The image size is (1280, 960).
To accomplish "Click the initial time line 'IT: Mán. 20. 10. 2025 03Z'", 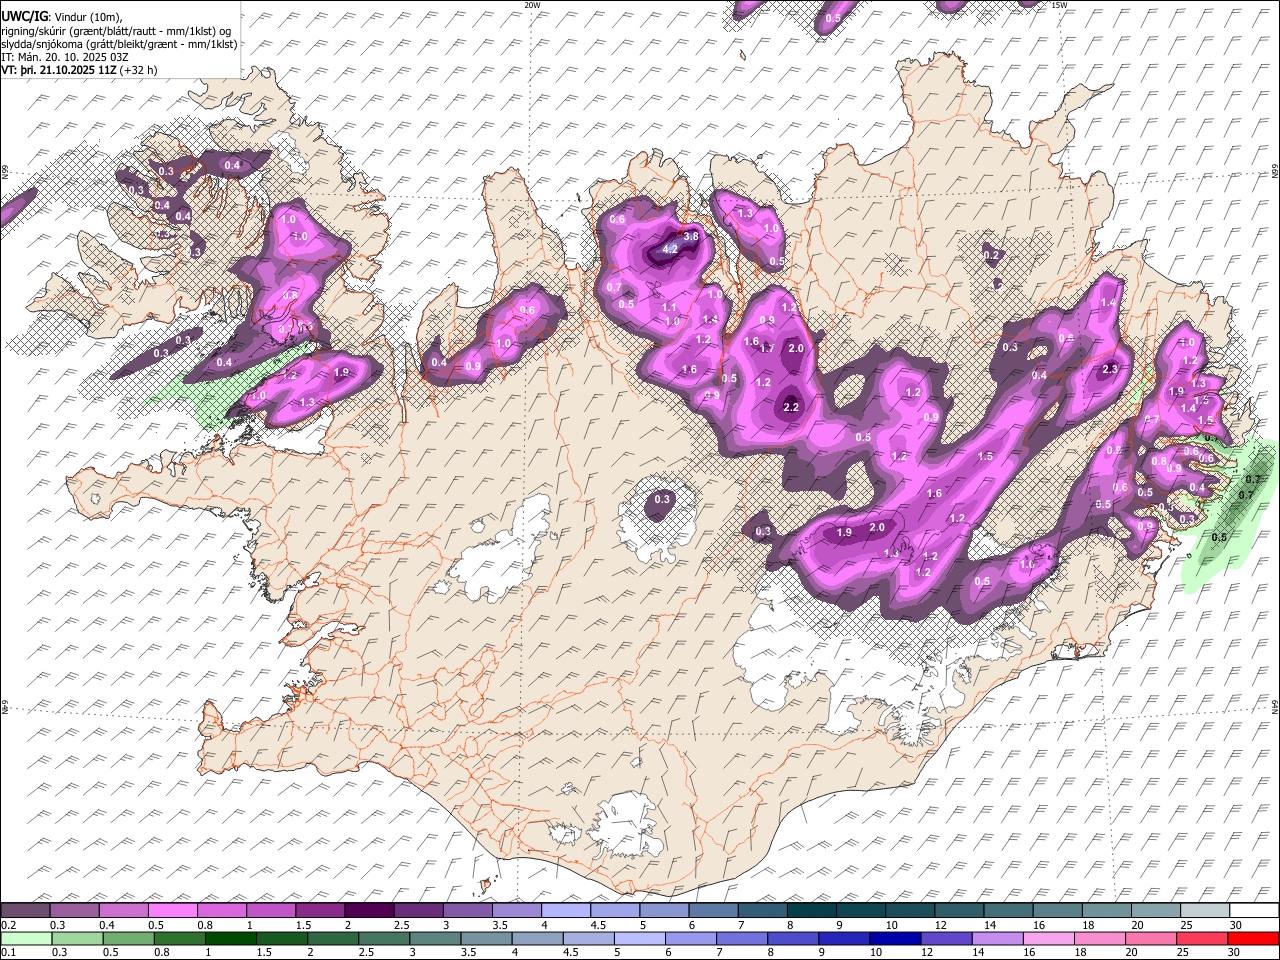I will (x=65, y=57).
